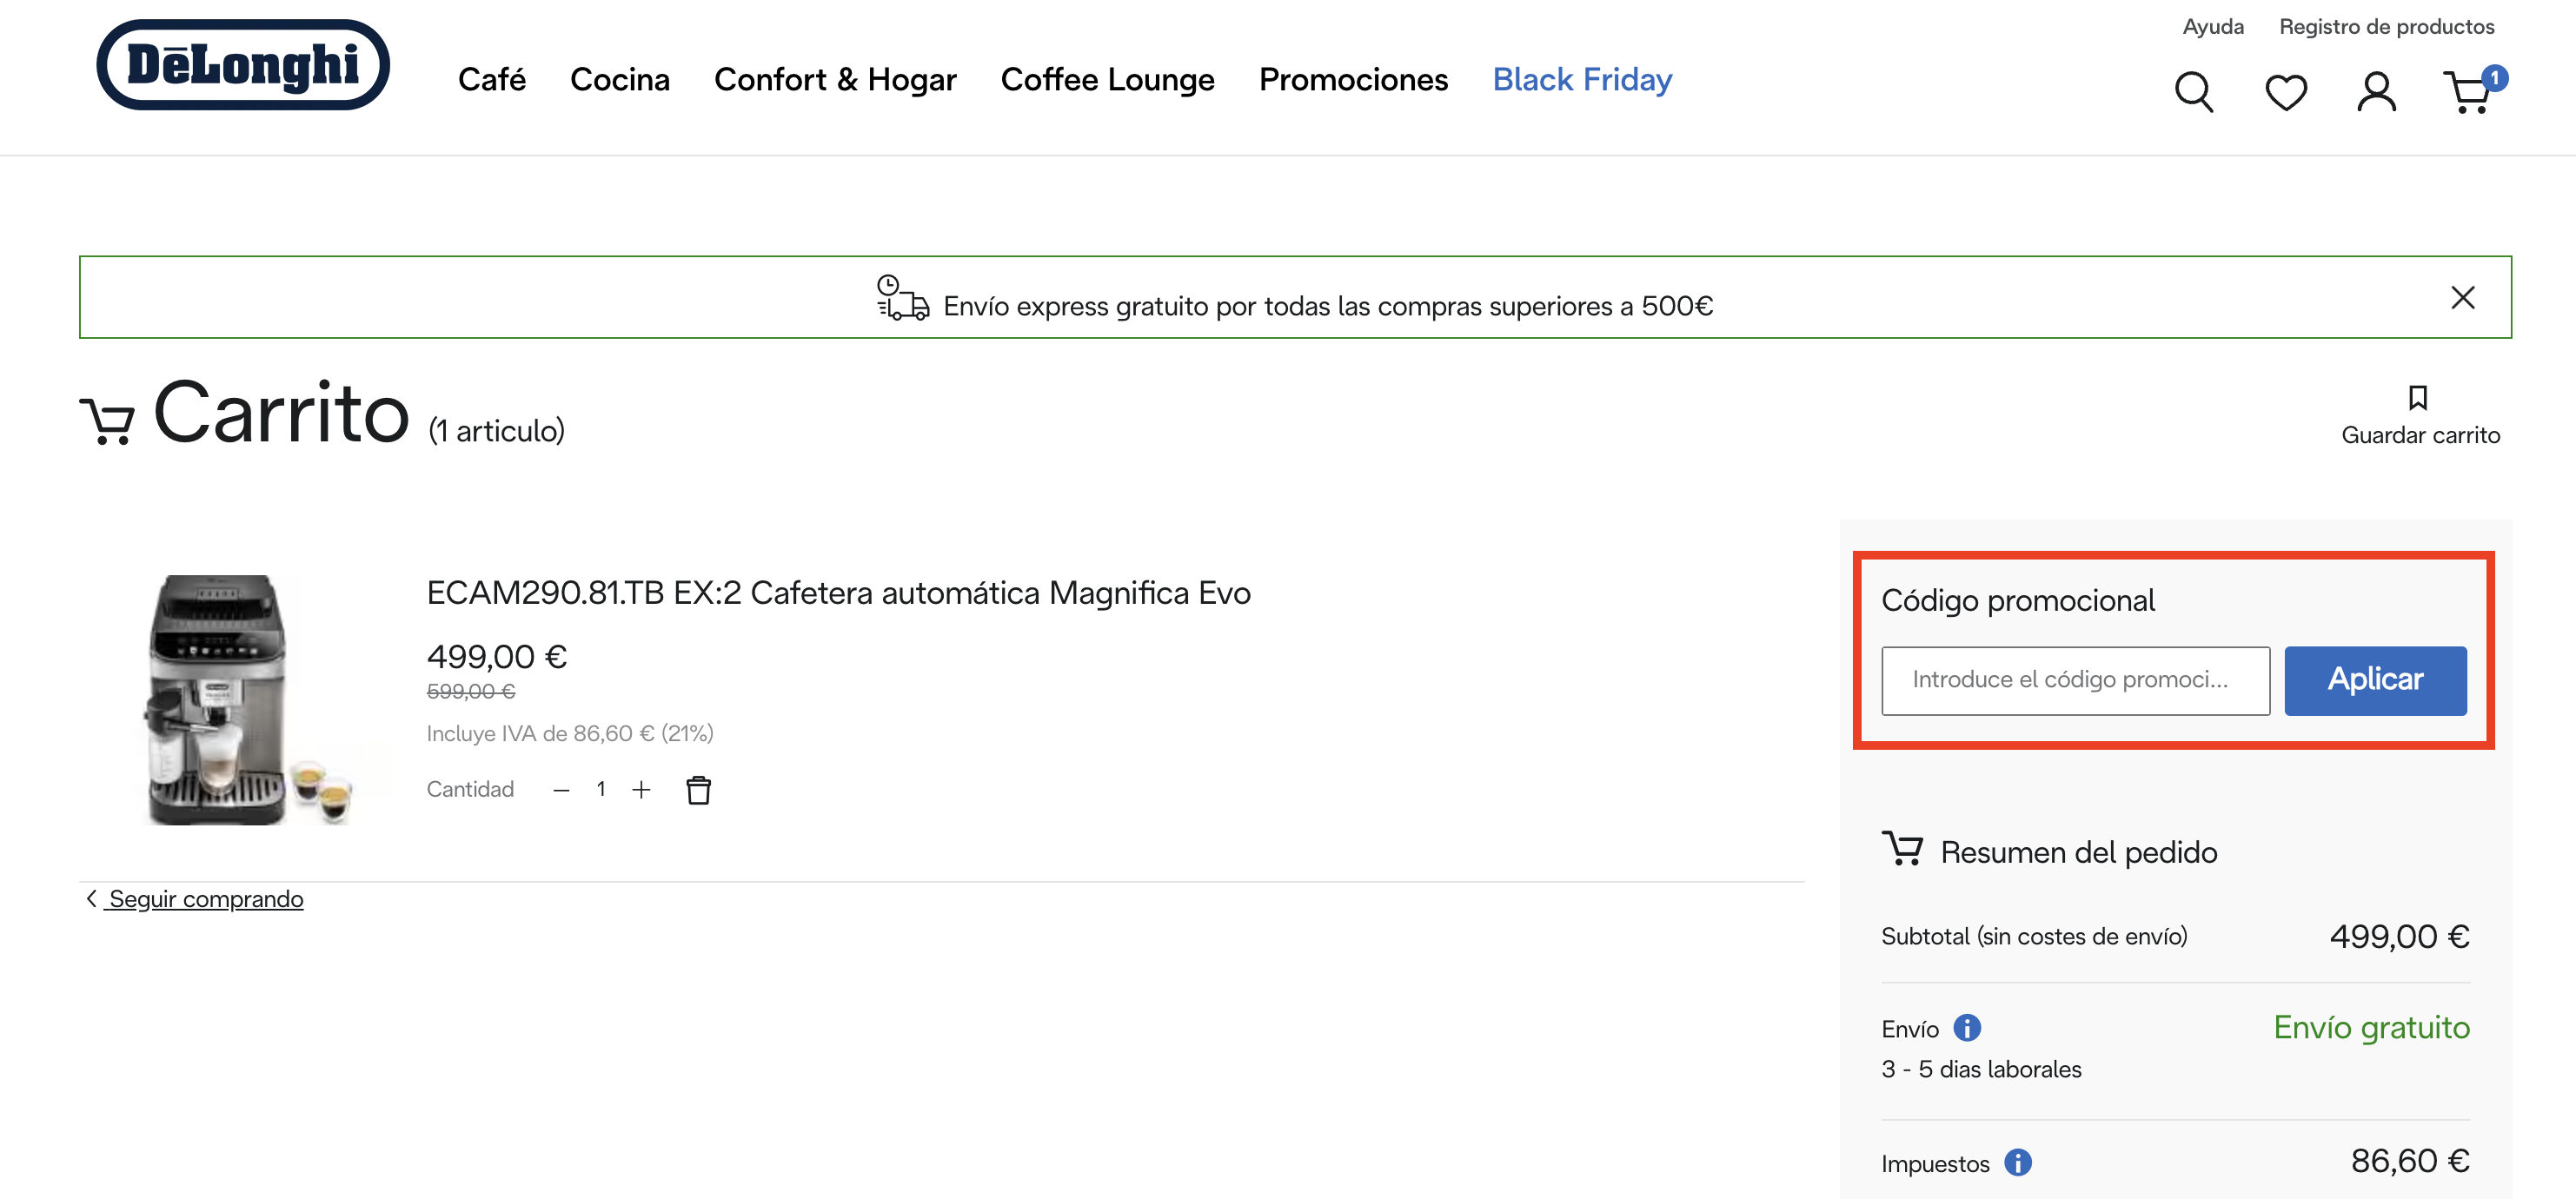Image resolution: width=2576 pixels, height=1199 pixels.
Task: Click the Aplicar promo code button
Action: (2375, 680)
